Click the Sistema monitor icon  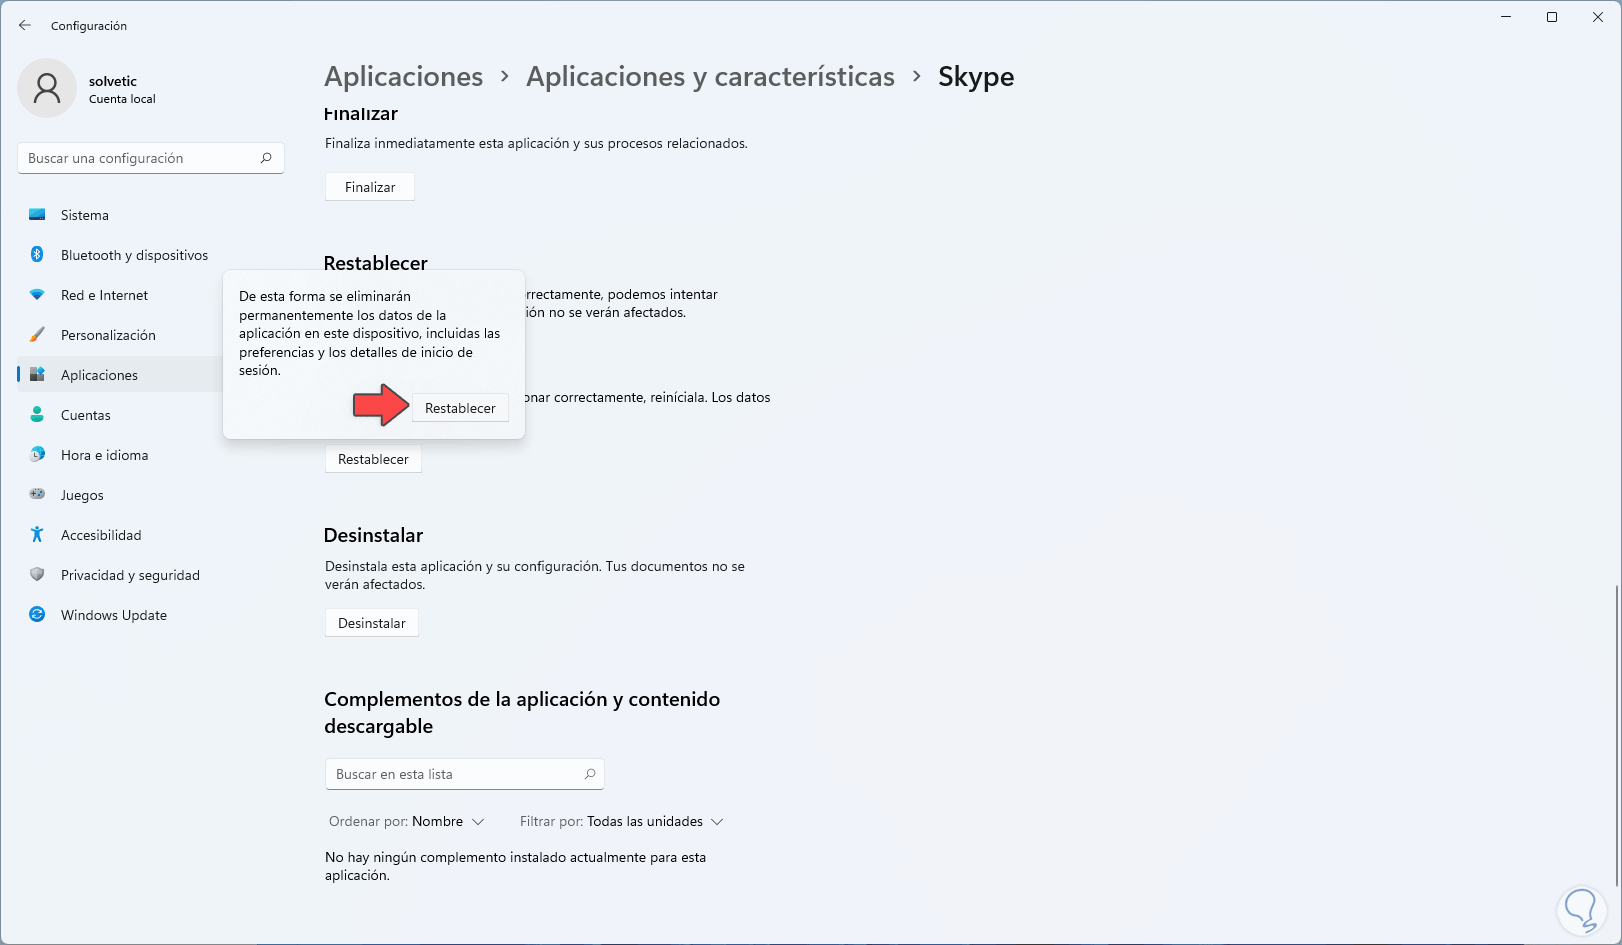click(37, 215)
